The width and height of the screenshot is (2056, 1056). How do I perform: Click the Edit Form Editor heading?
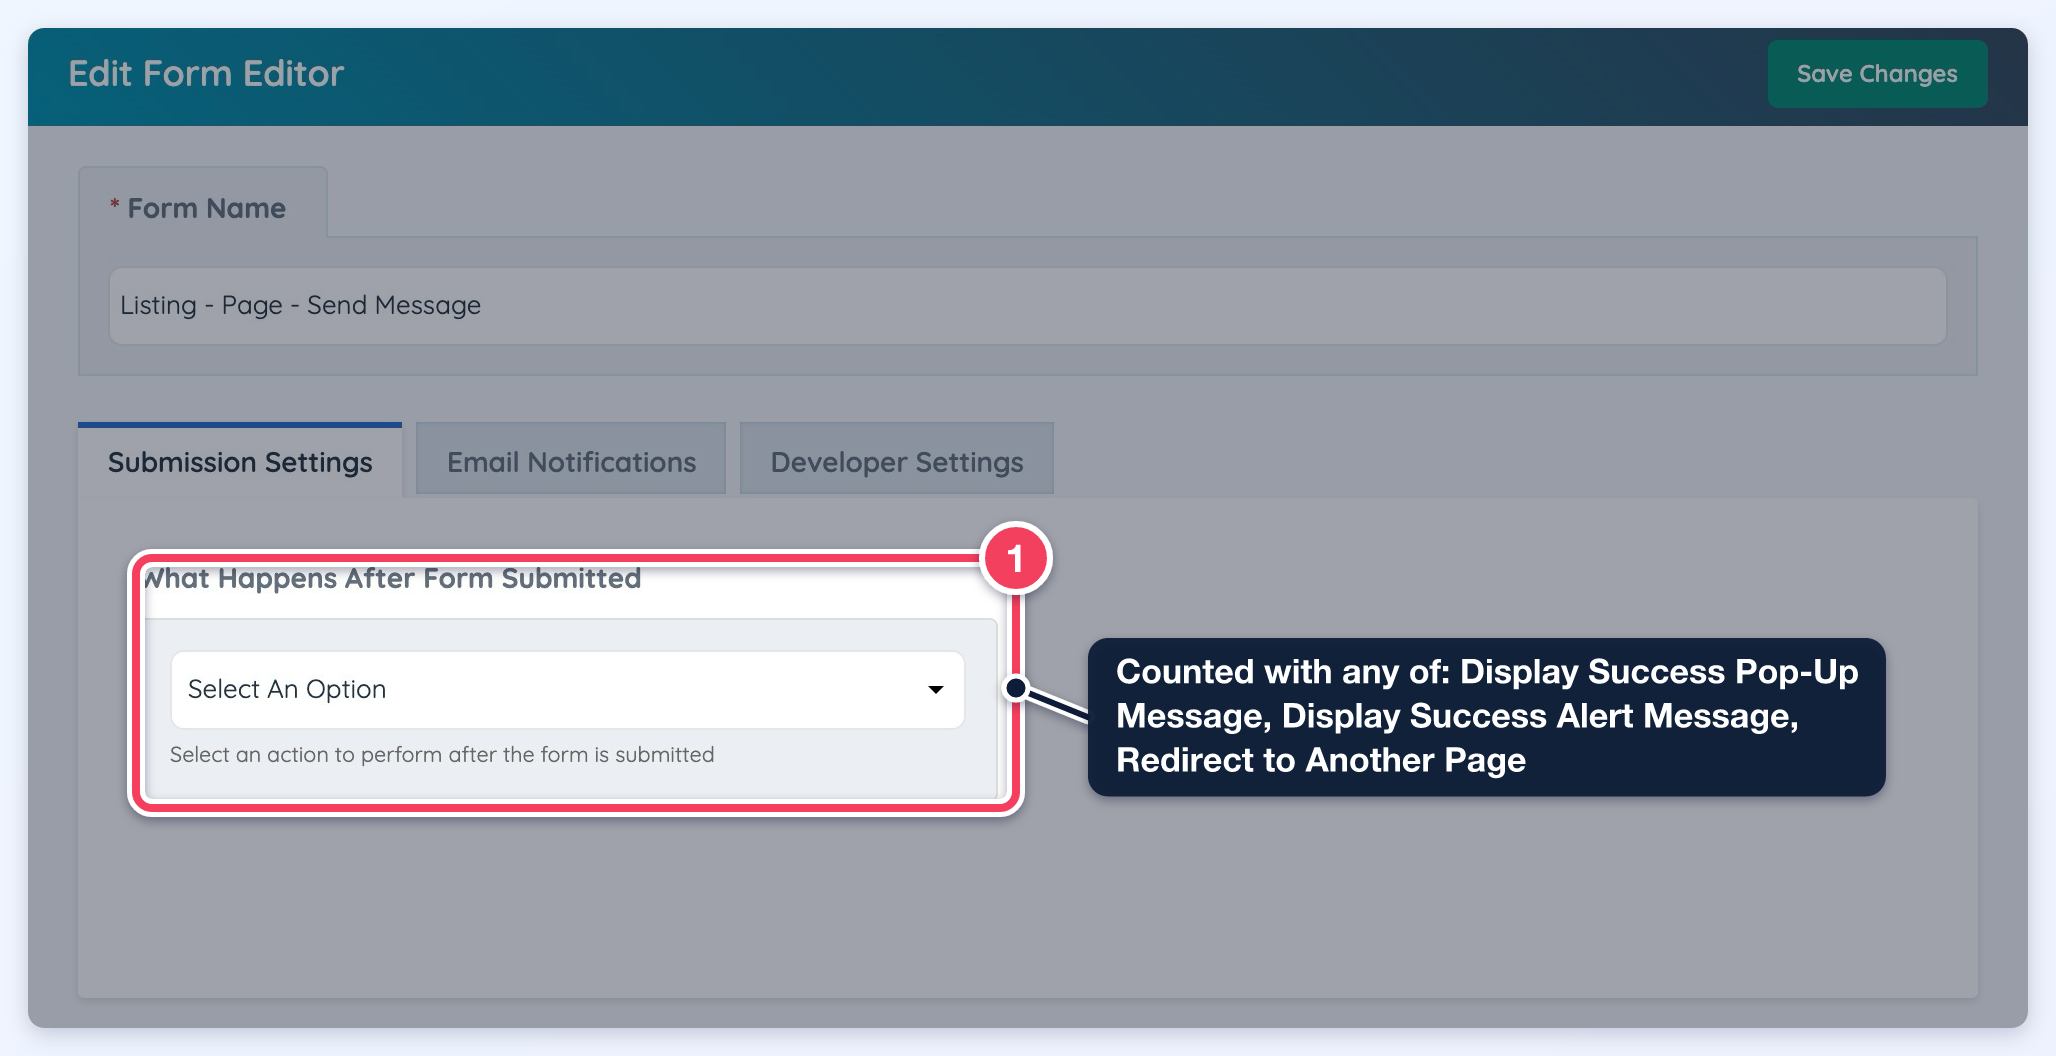pyautogui.click(x=206, y=74)
